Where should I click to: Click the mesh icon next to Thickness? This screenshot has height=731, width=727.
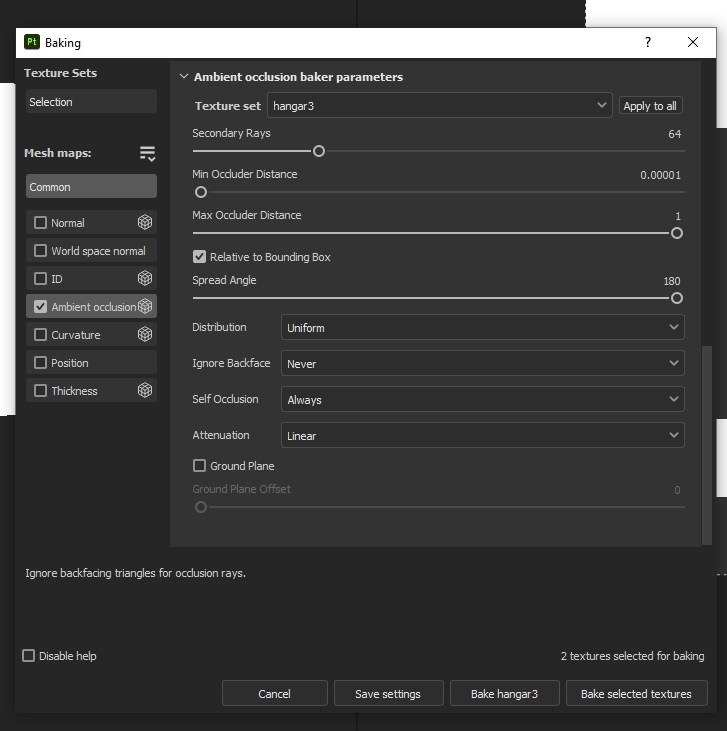pos(145,390)
